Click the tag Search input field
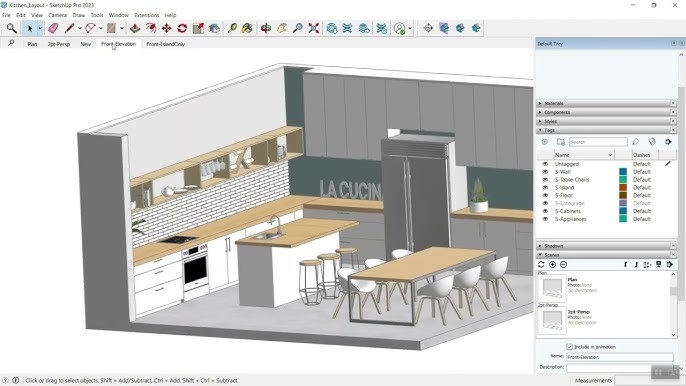This screenshot has width=686, height=386. click(598, 142)
